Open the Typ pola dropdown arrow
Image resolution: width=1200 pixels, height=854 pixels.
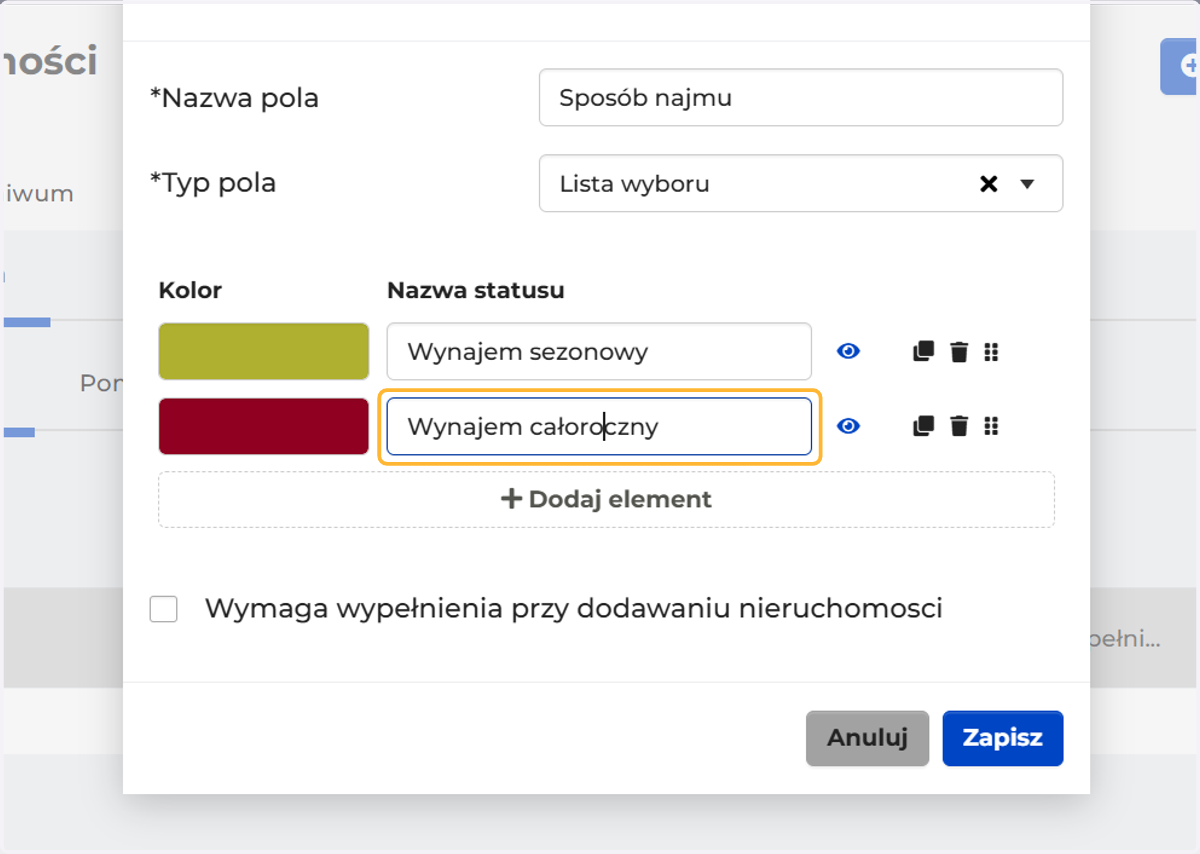click(1026, 184)
